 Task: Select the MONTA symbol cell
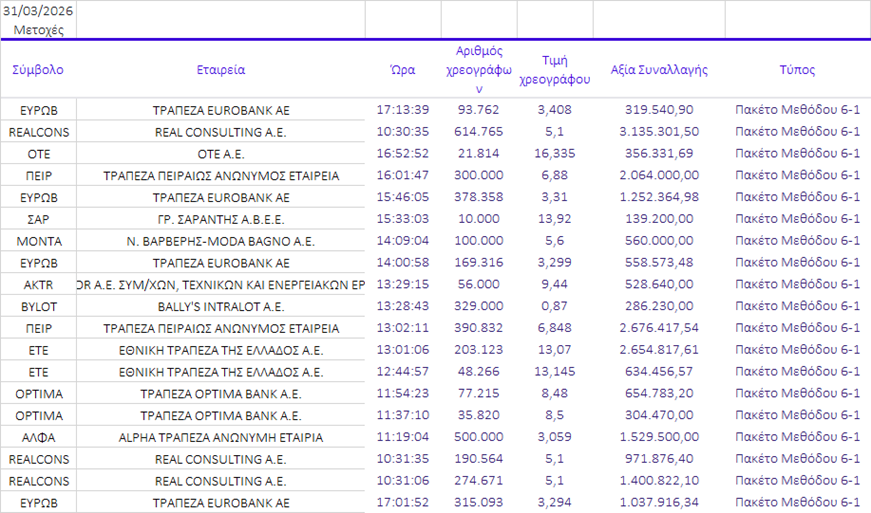pyautogui.click(x=38, y=242)
